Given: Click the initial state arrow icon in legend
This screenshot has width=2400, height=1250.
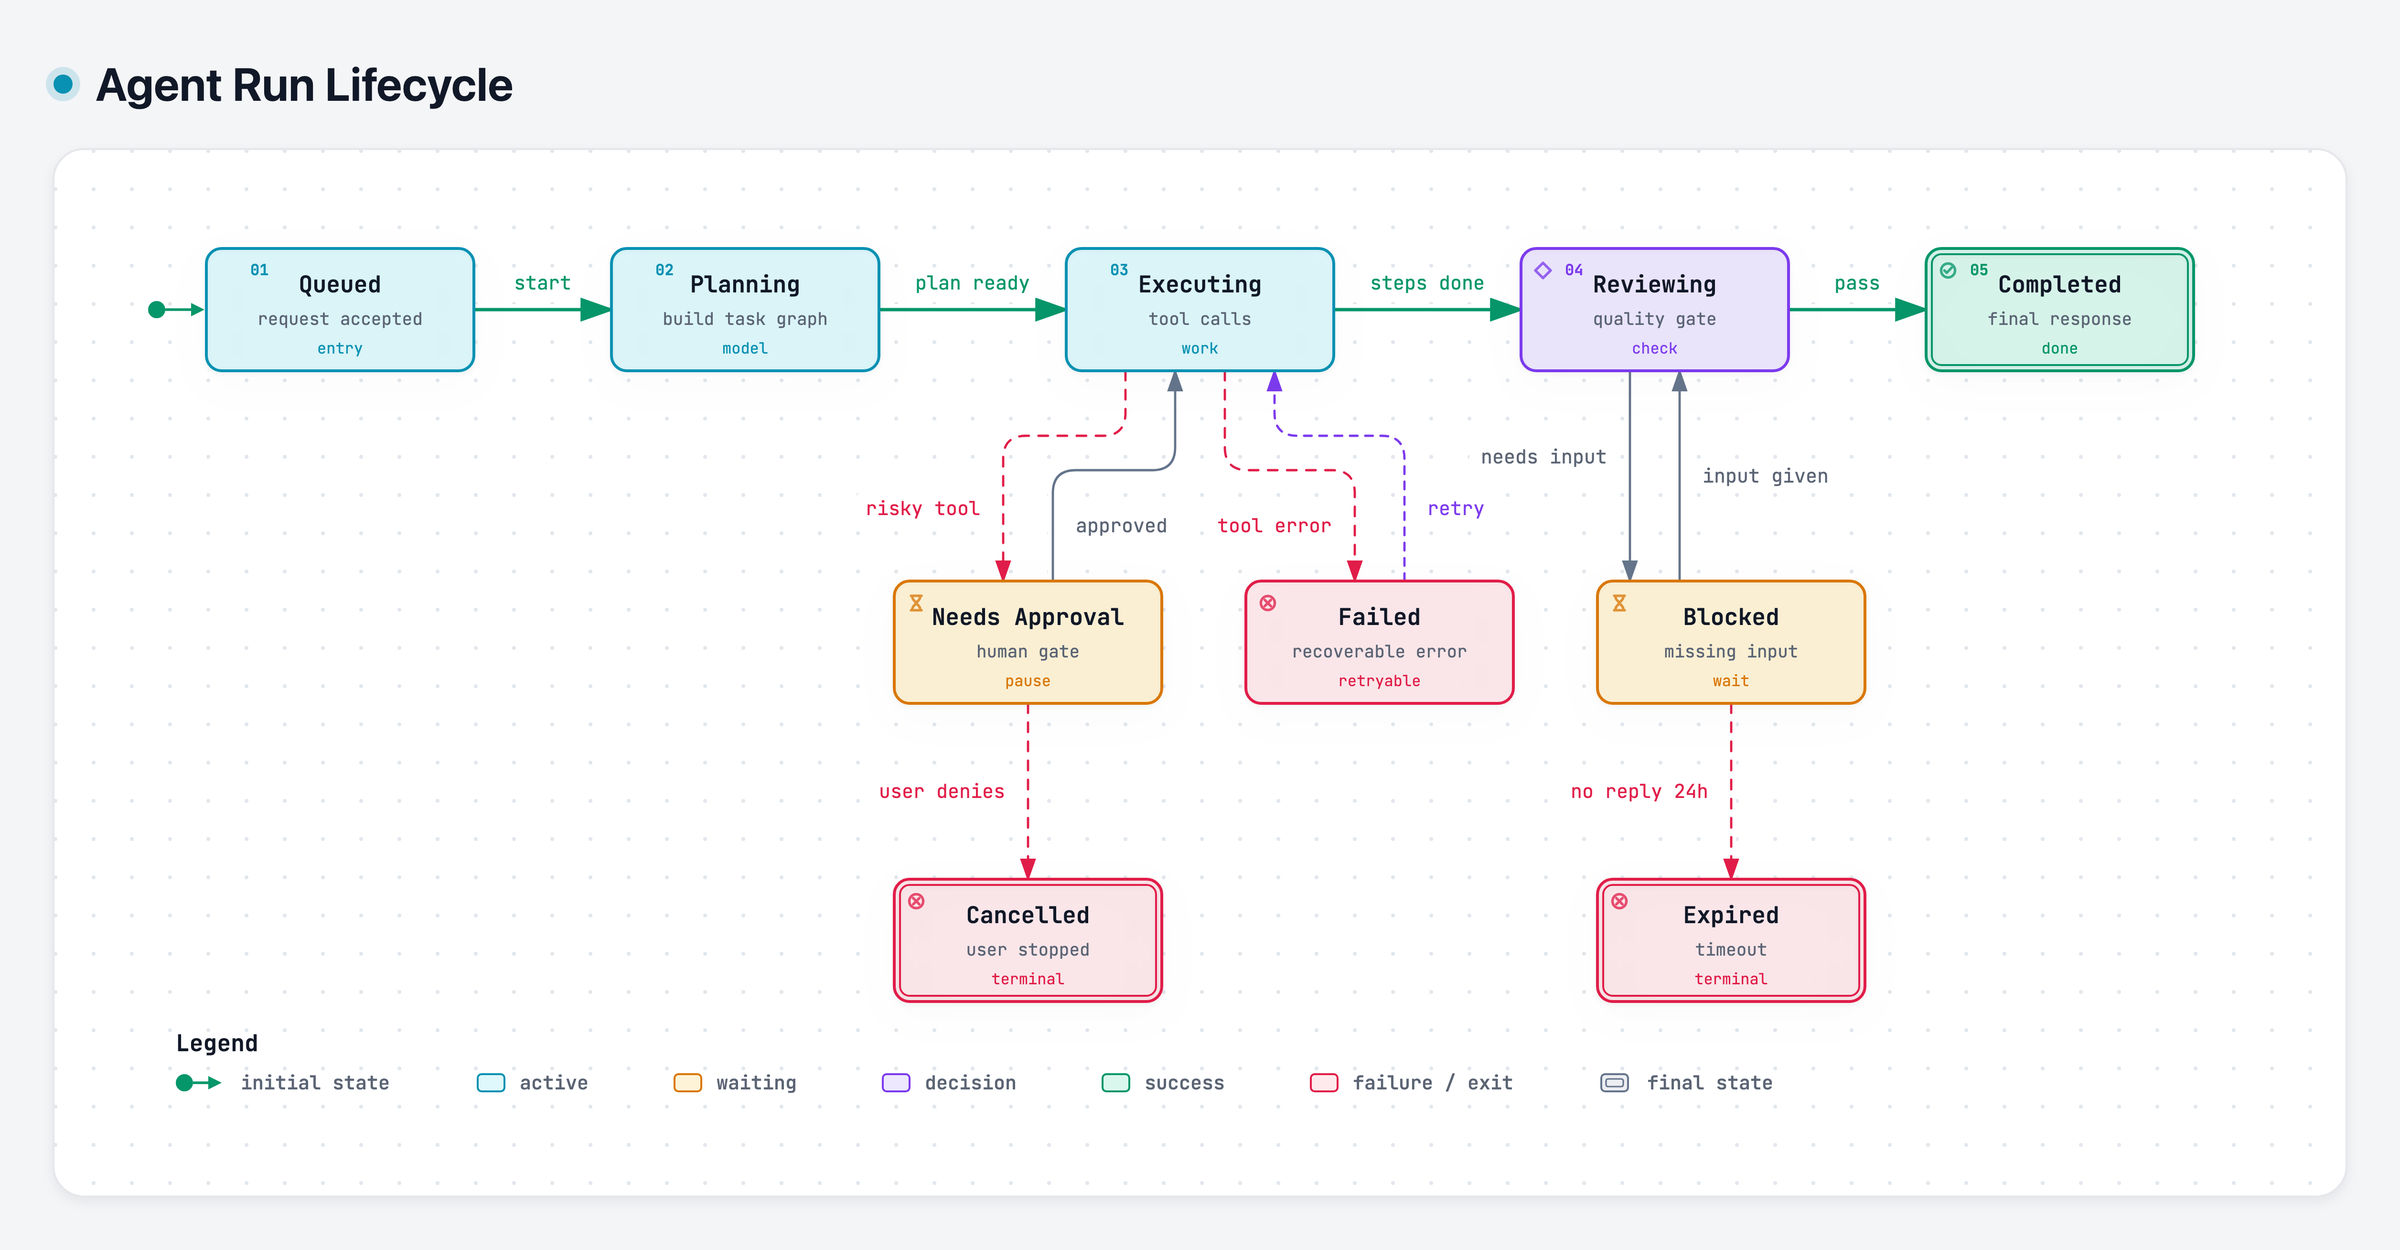Looking at the screenshot, I should coord(198,1083).
